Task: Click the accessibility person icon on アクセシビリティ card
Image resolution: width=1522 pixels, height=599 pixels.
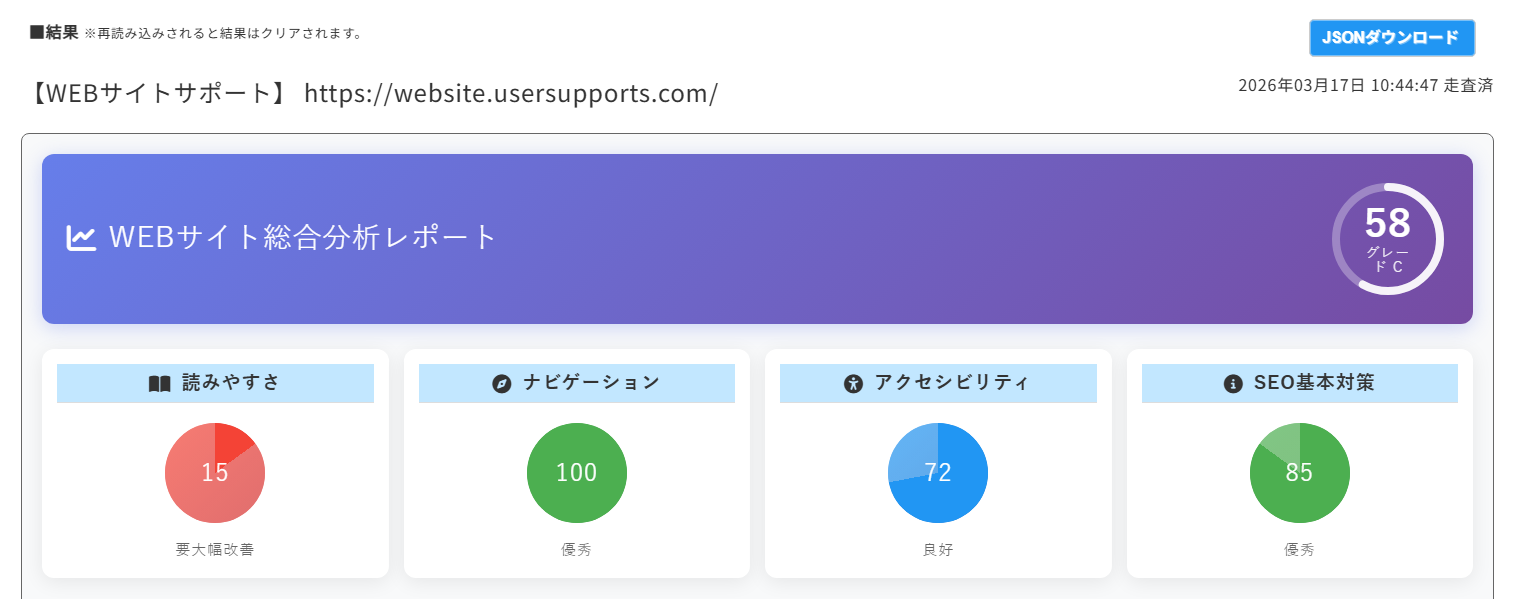Action: [854, 382]
